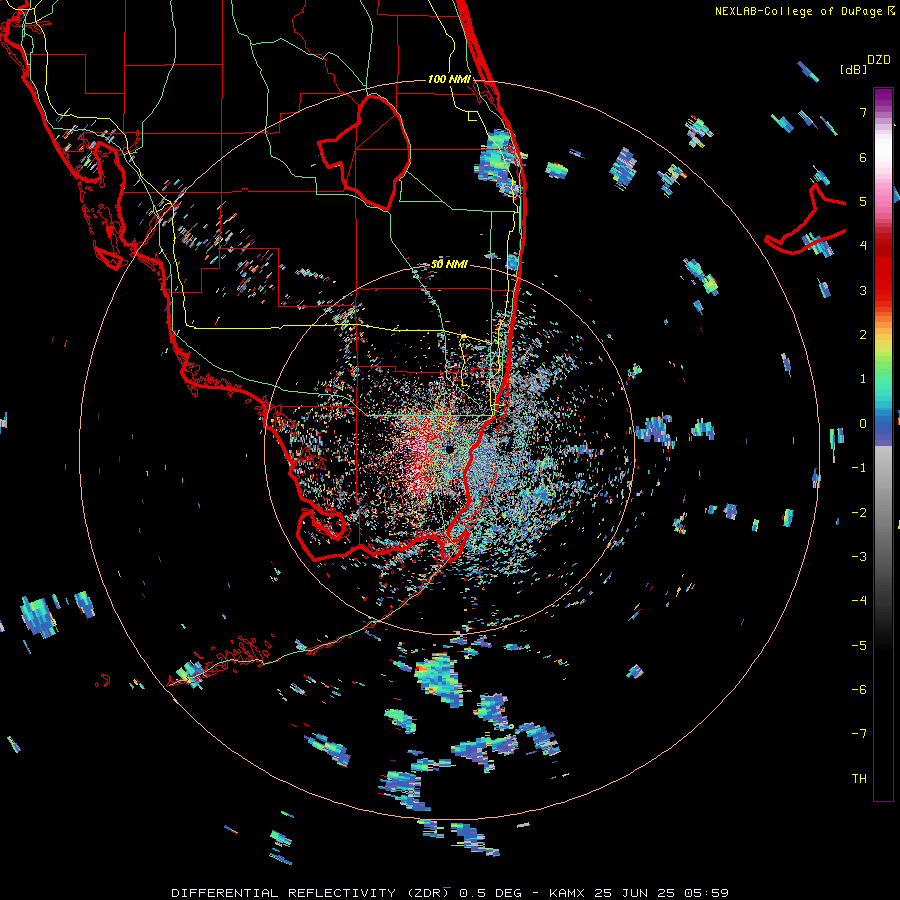Click the -7 value on color scale

click(x=859, y=734)
